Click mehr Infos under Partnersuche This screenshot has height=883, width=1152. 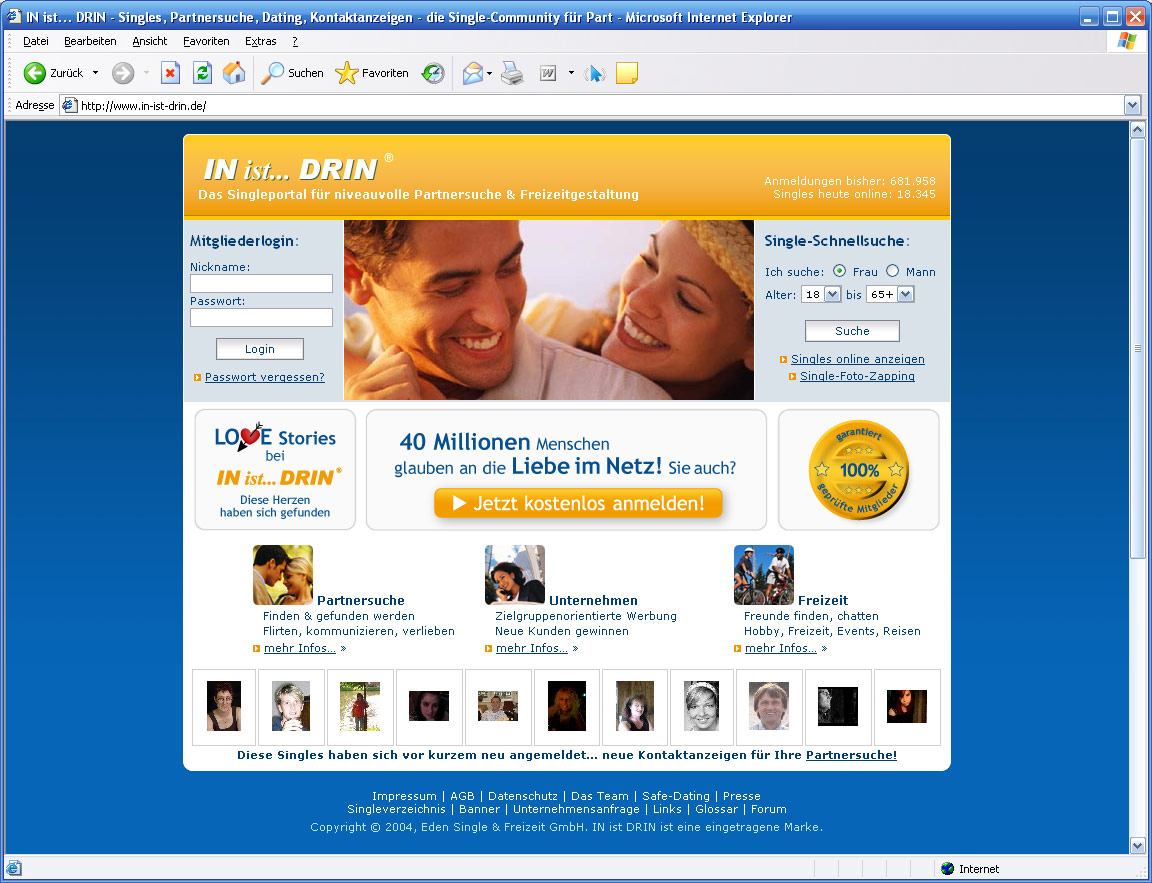pos(300,648)
